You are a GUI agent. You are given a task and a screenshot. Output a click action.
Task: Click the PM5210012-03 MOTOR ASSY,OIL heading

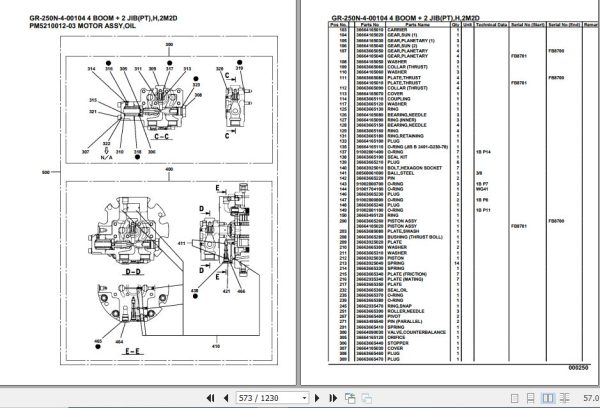click(x=82, y=26)
